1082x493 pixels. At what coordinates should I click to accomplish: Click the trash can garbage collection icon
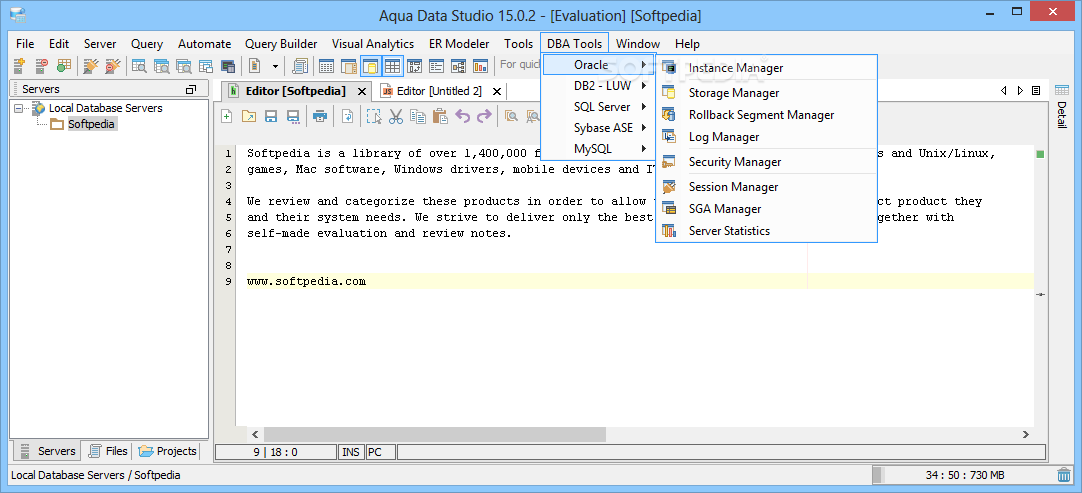1063,475
